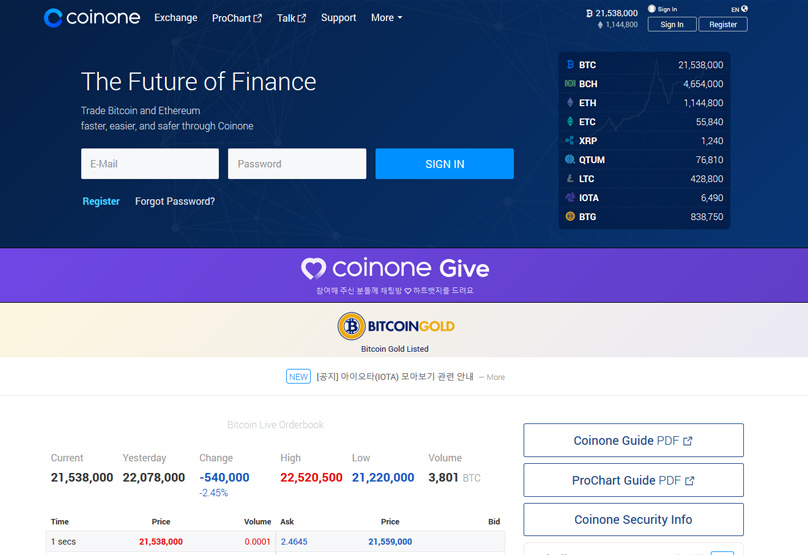The height and width of the screenshot is (555, 808).
Task: Click the header Register outlined button
Action: point(723,24)
